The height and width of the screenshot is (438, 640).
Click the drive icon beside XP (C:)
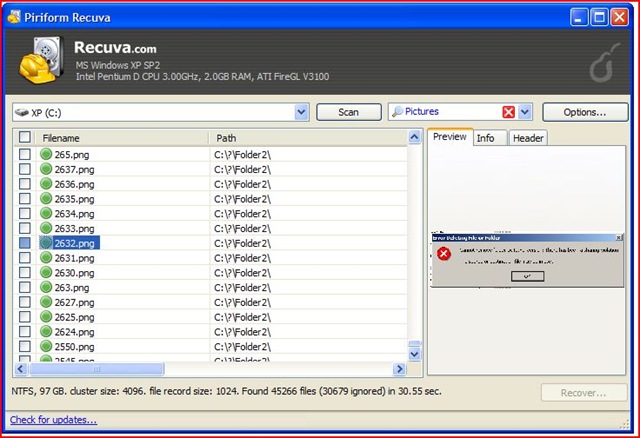(x=22, y=112)
